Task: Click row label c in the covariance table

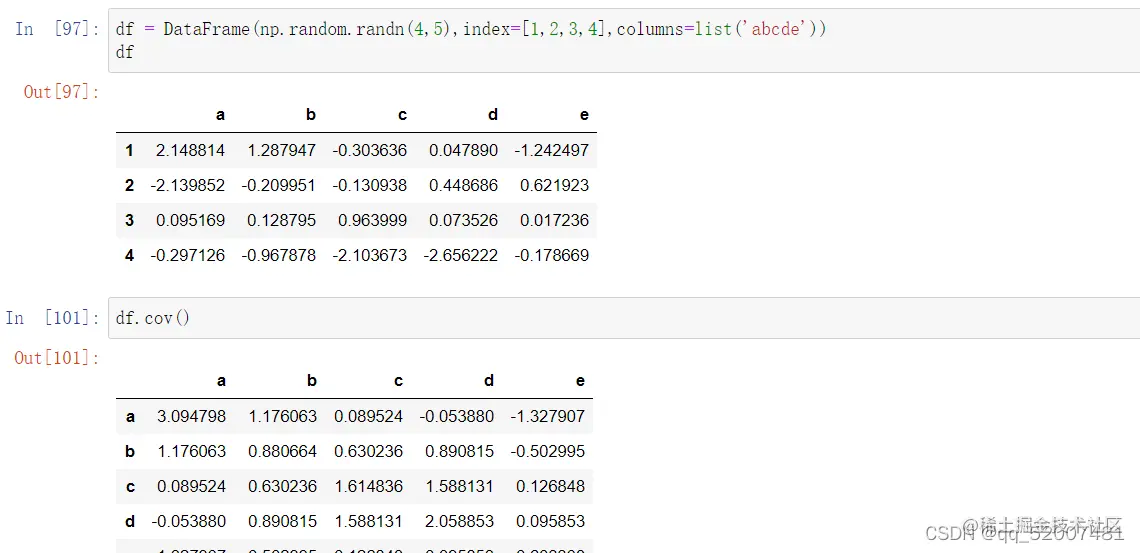Action: [130, 486]
